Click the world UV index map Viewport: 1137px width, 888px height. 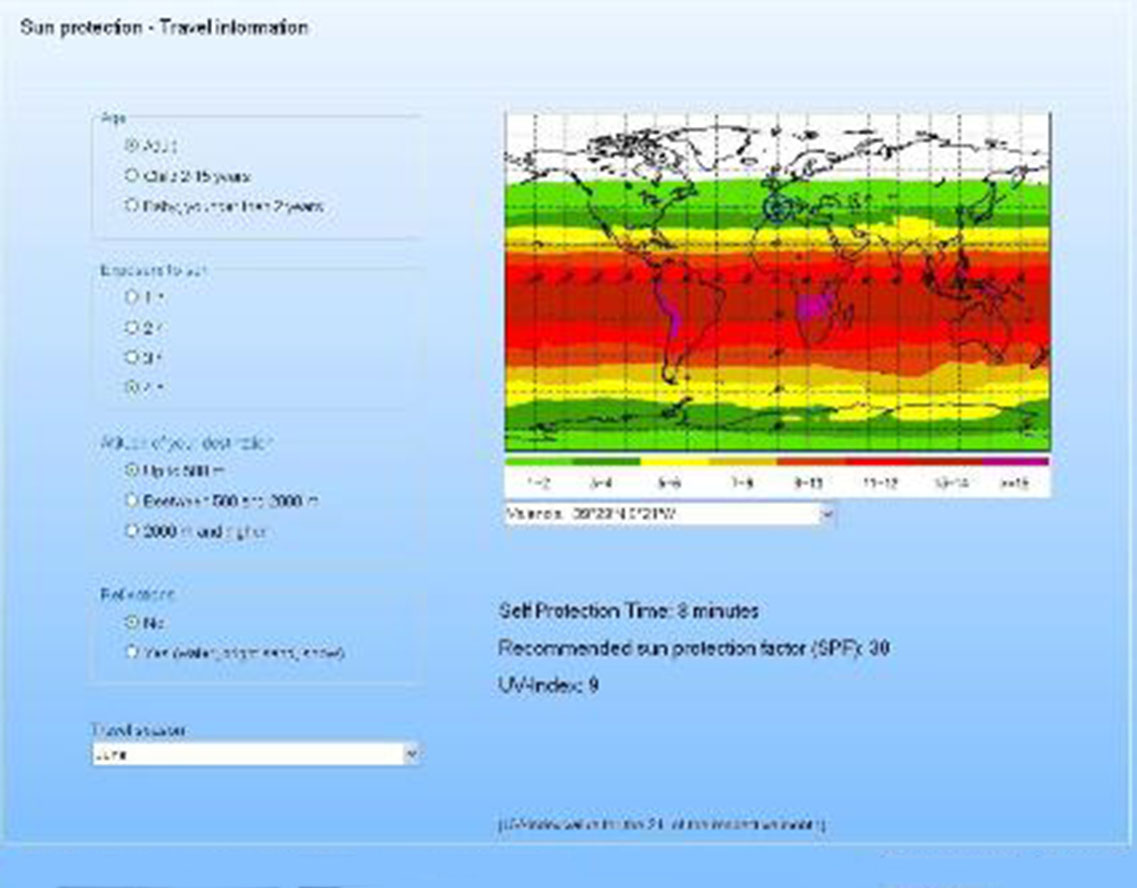[x=777, y=281]
